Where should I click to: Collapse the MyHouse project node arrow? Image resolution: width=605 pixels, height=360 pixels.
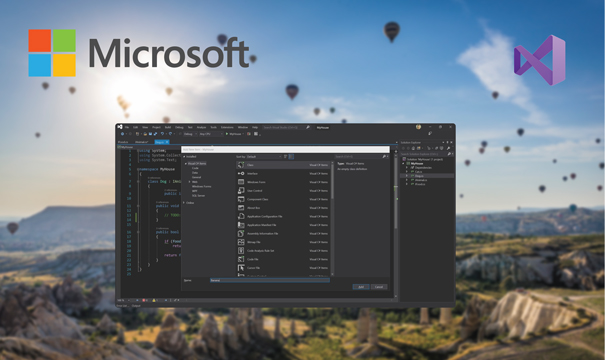404,163
